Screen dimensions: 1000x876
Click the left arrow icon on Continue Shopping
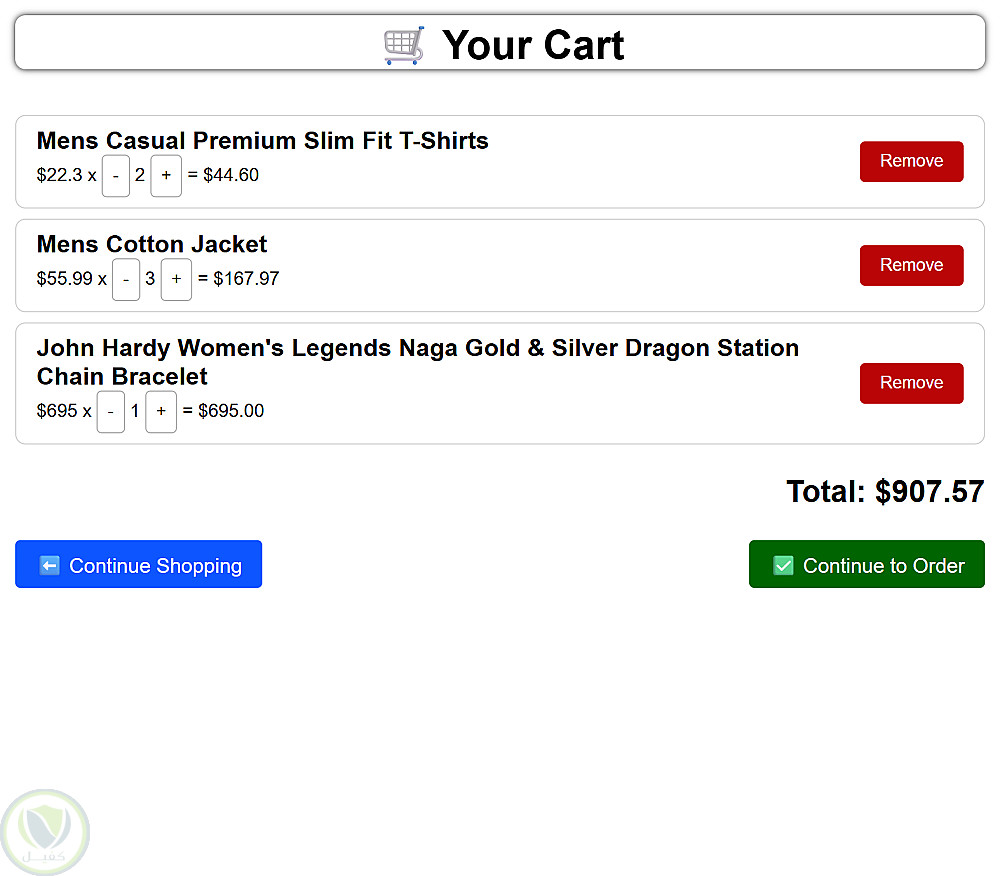49,565
